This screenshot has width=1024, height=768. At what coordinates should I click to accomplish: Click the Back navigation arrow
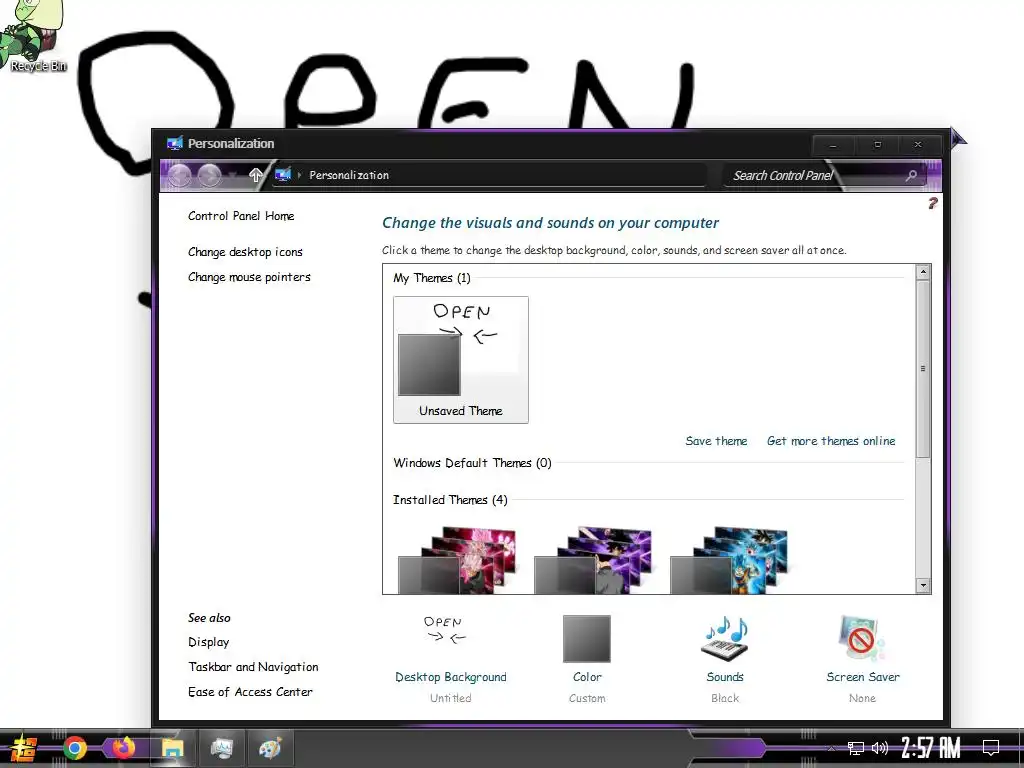tap(180, 175)
